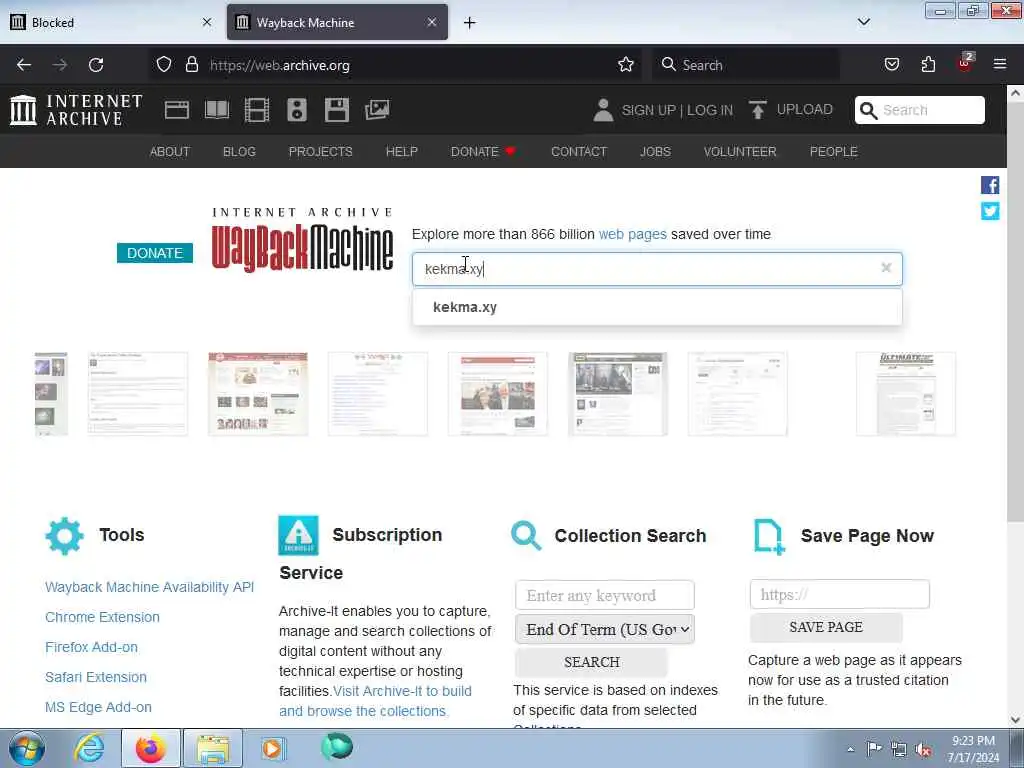Select the kekma.xy suggestion
Viewport: 1024px width, 768px height.
pyautogui.click(x=657, y=307)
